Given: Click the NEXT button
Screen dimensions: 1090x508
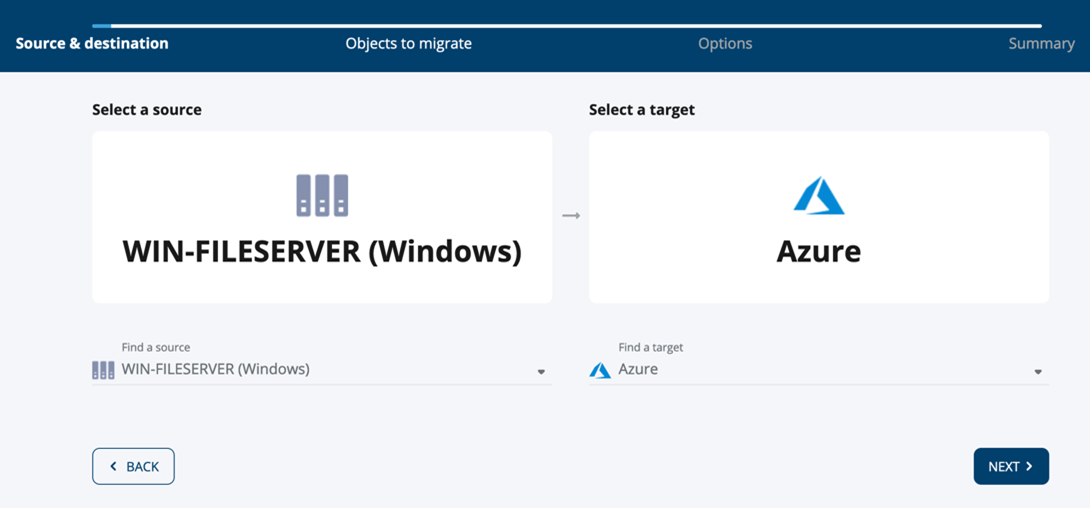Looking at the screenshot, I should click(x=1011, y=466).
